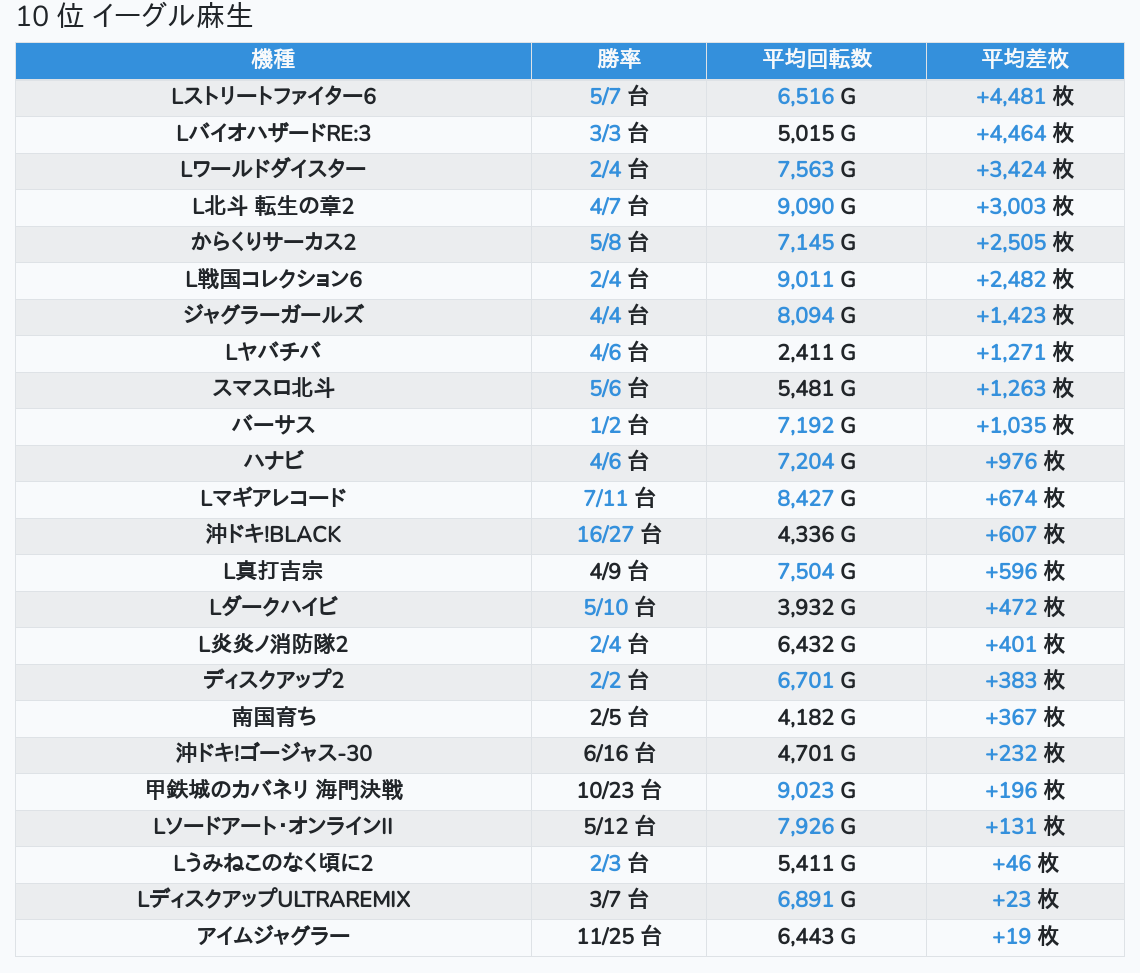Click LディスクアップULTRAREMIX cell
Screen dimensions: 1140x973
pos(273,900)
